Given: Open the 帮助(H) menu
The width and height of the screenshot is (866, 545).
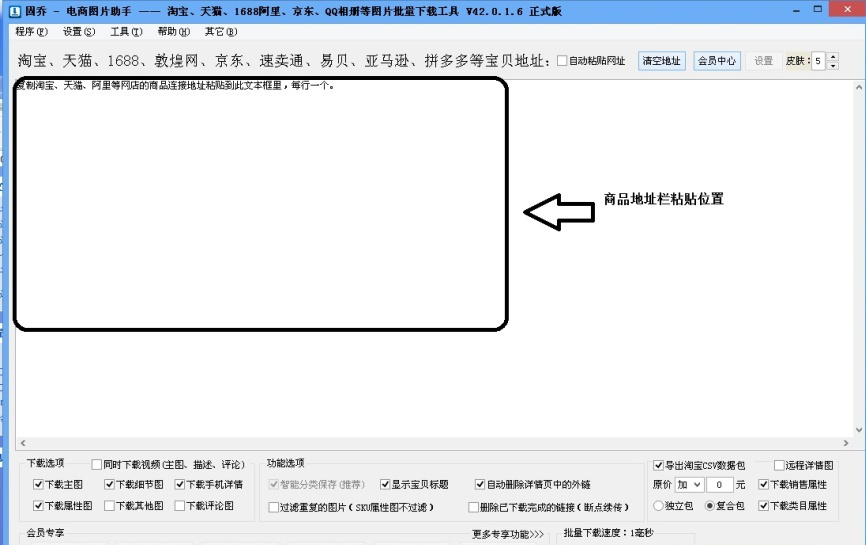Looking at the screenshot, I should [173, 31].
